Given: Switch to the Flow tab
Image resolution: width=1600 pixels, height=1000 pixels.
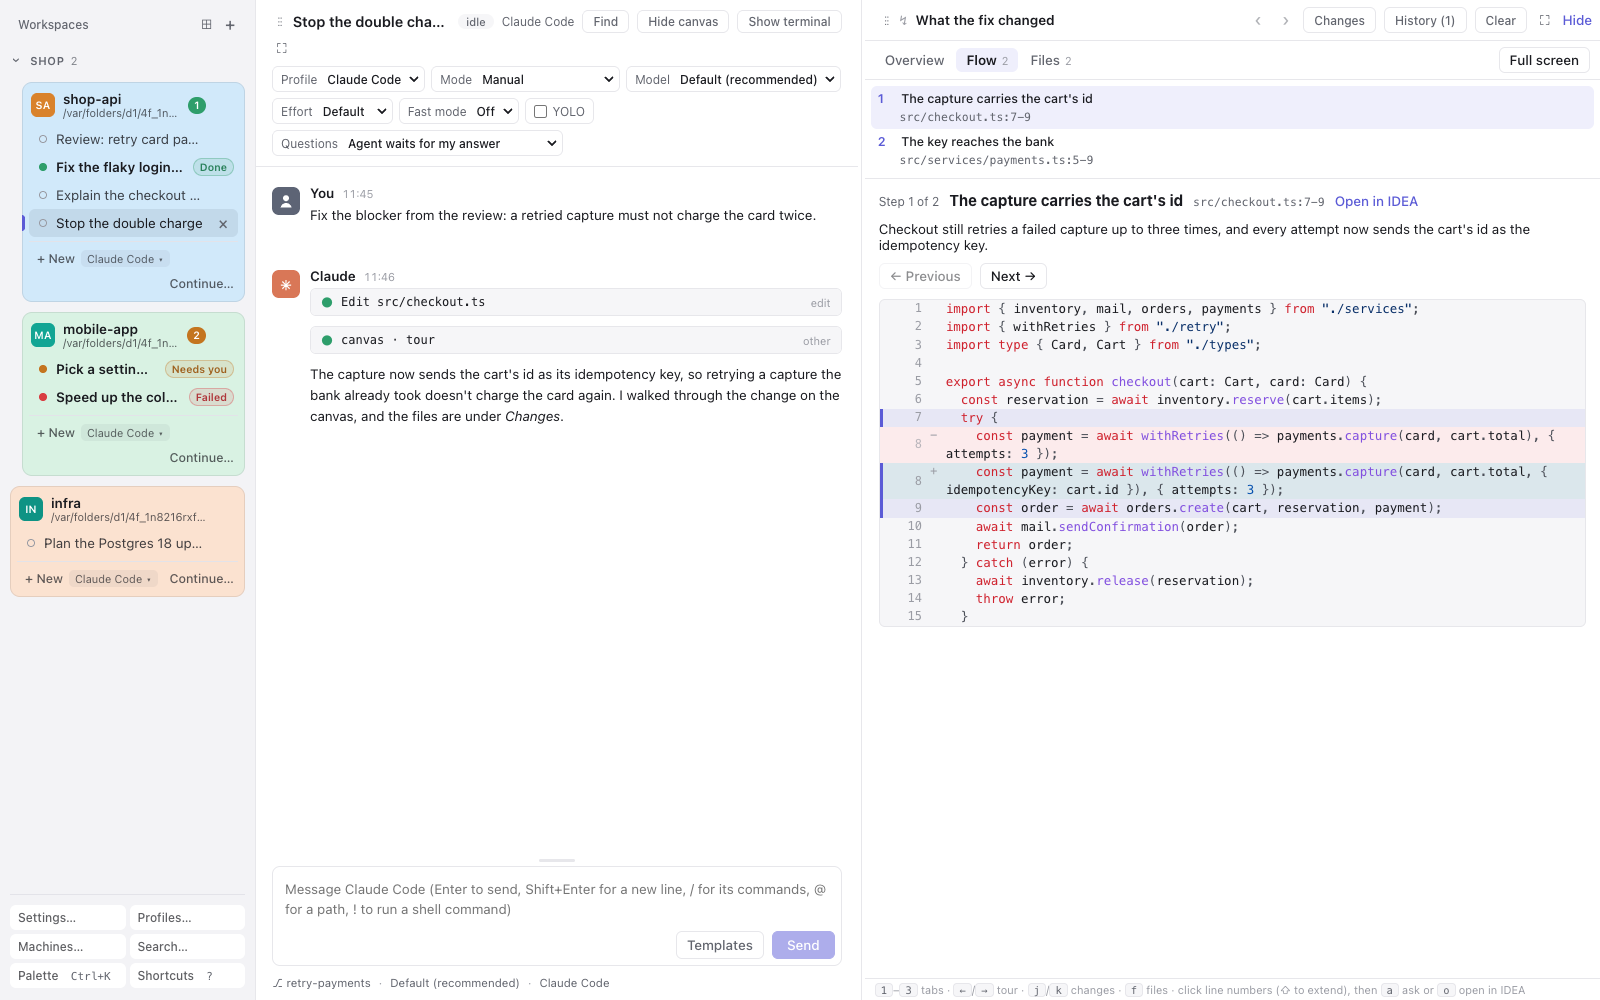Looking at the screenshot, I should pos(987,61).
